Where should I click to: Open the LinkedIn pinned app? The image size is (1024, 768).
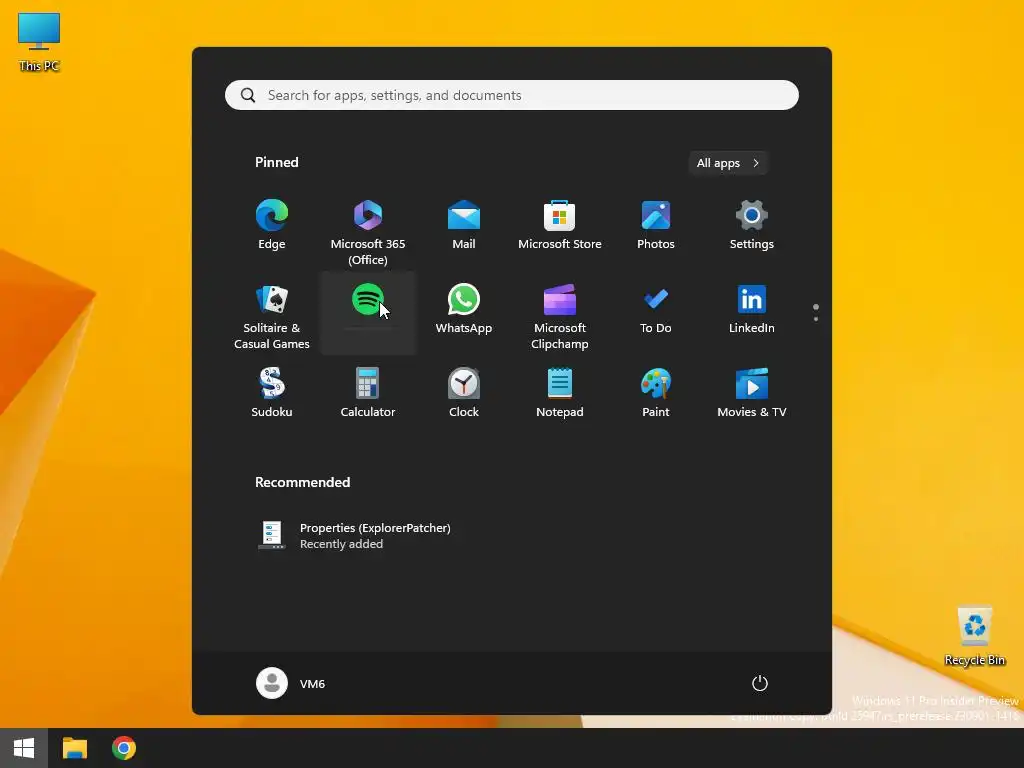pos(752,309)
